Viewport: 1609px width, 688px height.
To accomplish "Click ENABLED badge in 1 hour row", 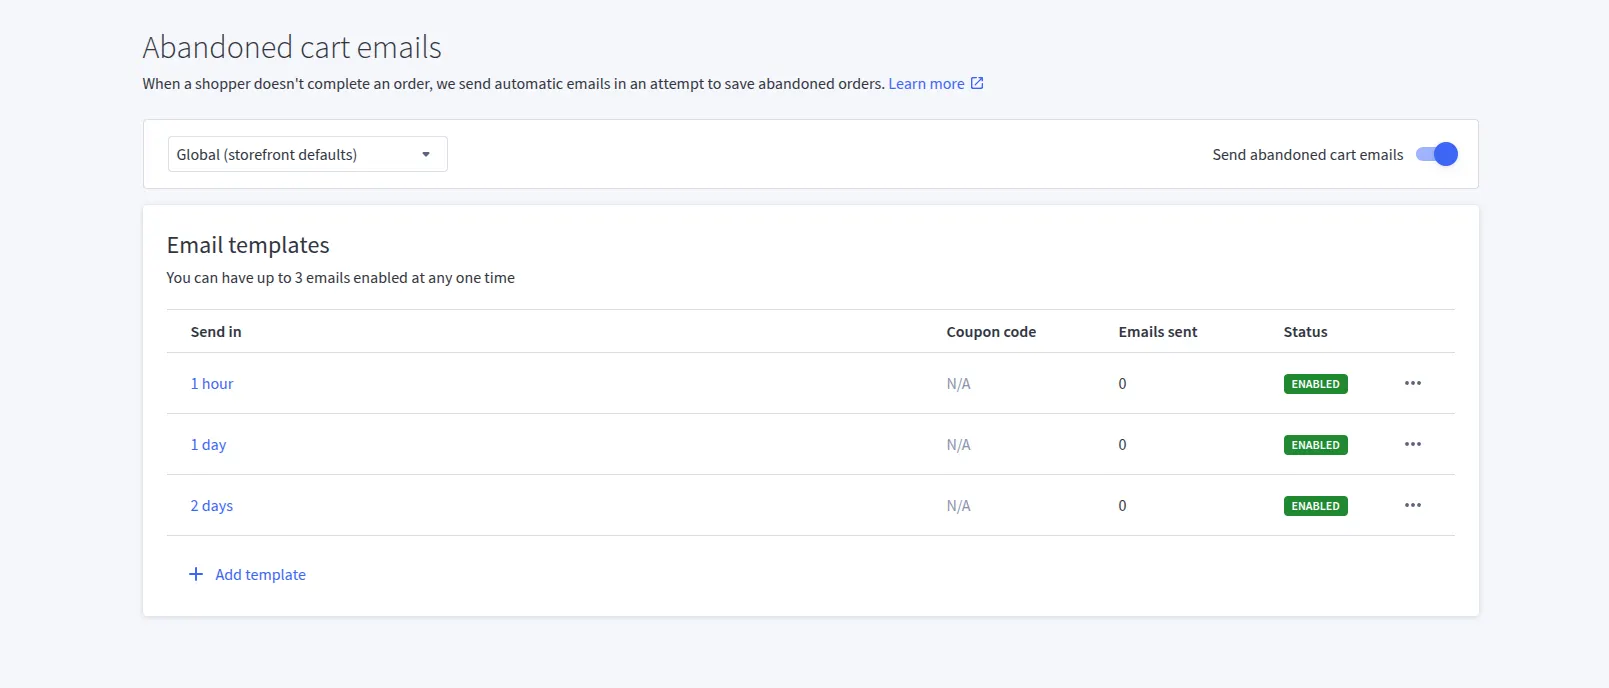I will [1315, 384].
